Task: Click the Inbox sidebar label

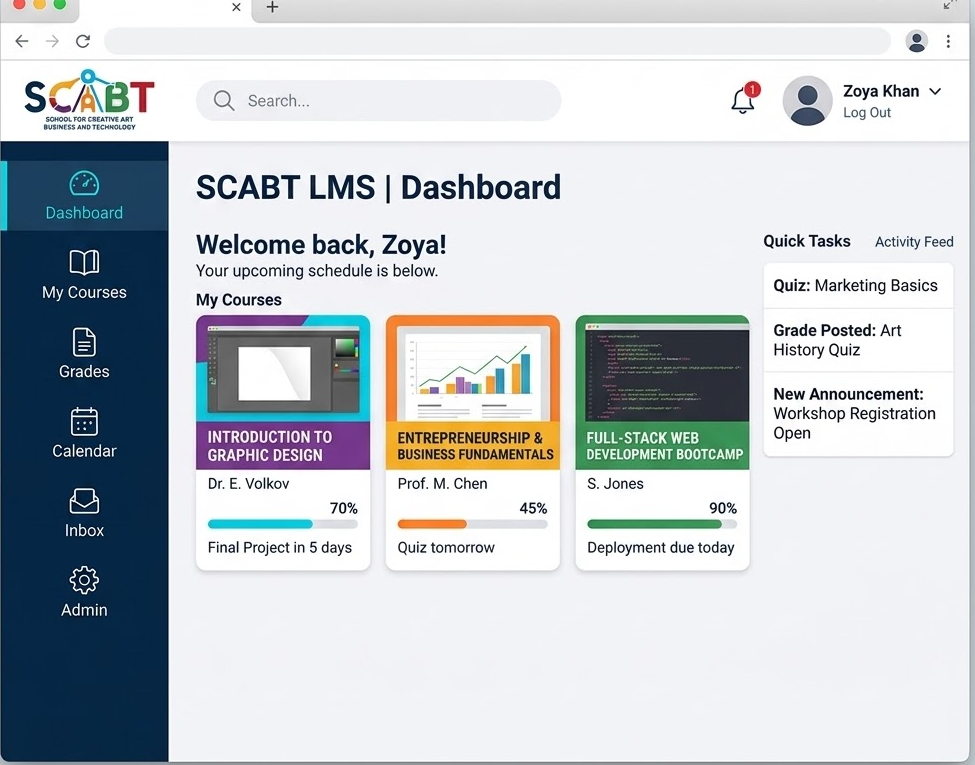Action: [x=84, y=531]
